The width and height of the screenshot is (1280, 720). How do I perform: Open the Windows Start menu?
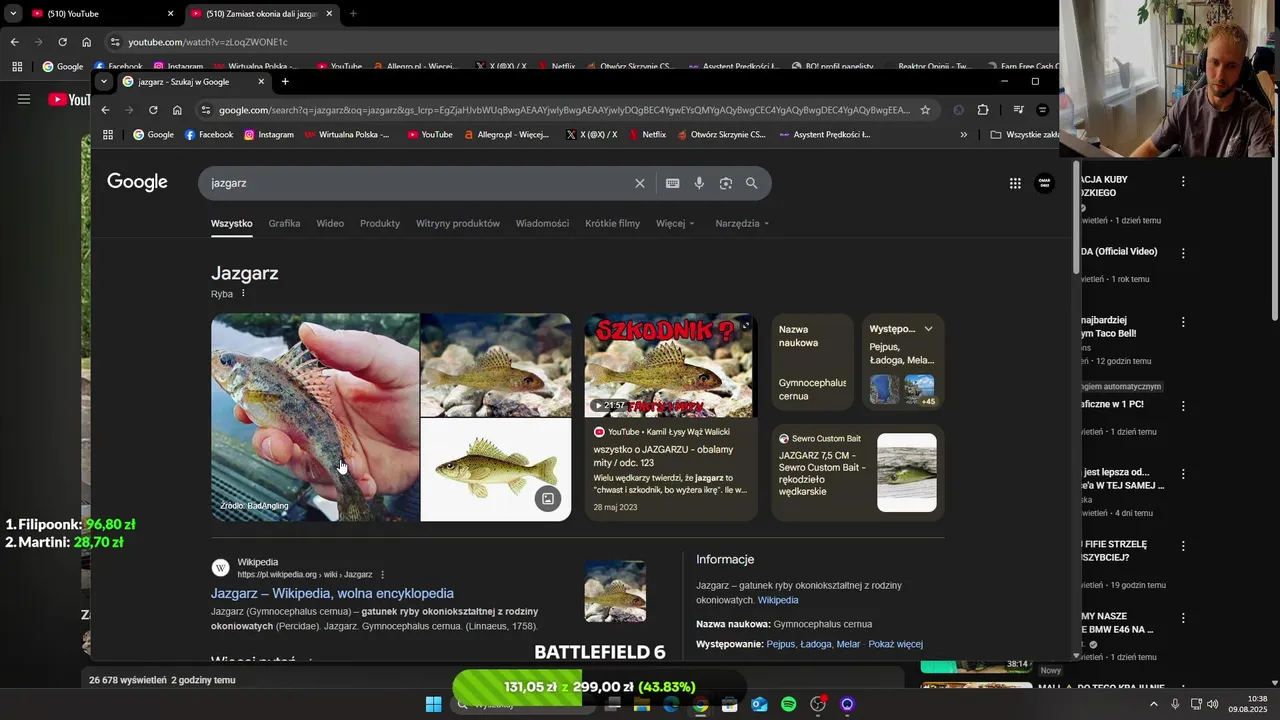tap(433, 704)
